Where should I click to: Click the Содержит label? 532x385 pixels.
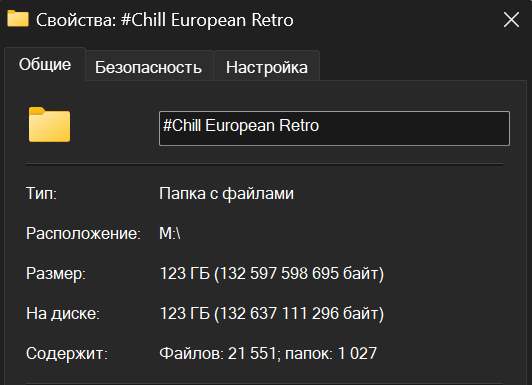(67, 353)
